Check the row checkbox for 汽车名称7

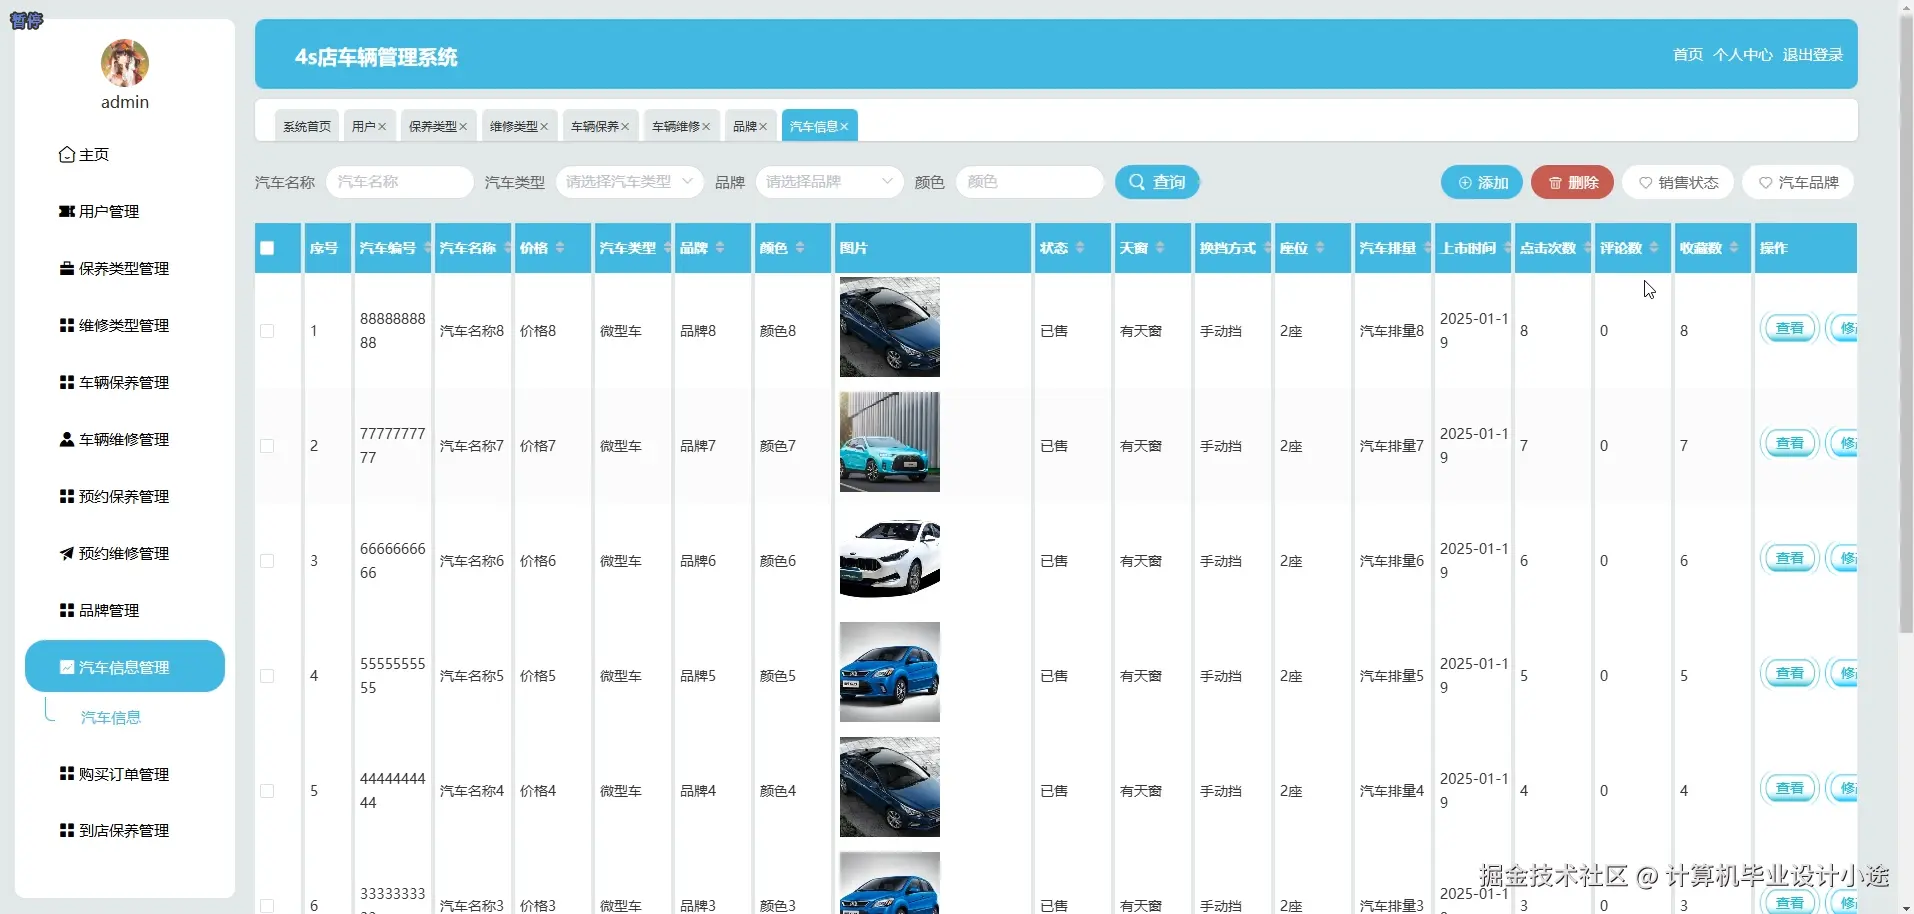267,446
